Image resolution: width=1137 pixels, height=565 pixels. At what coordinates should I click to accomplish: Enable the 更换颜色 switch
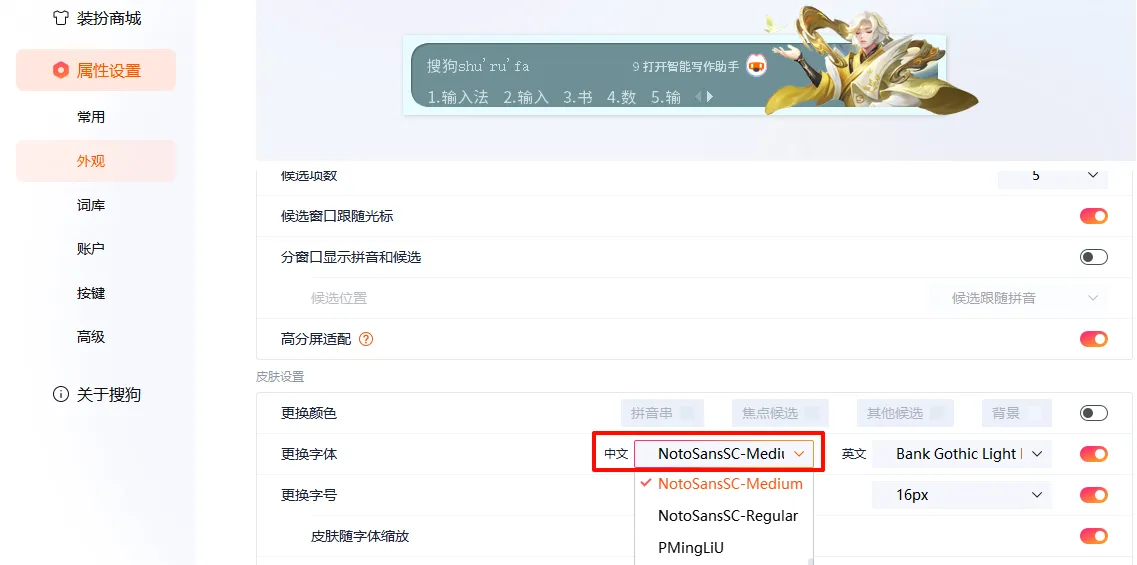1093,413
